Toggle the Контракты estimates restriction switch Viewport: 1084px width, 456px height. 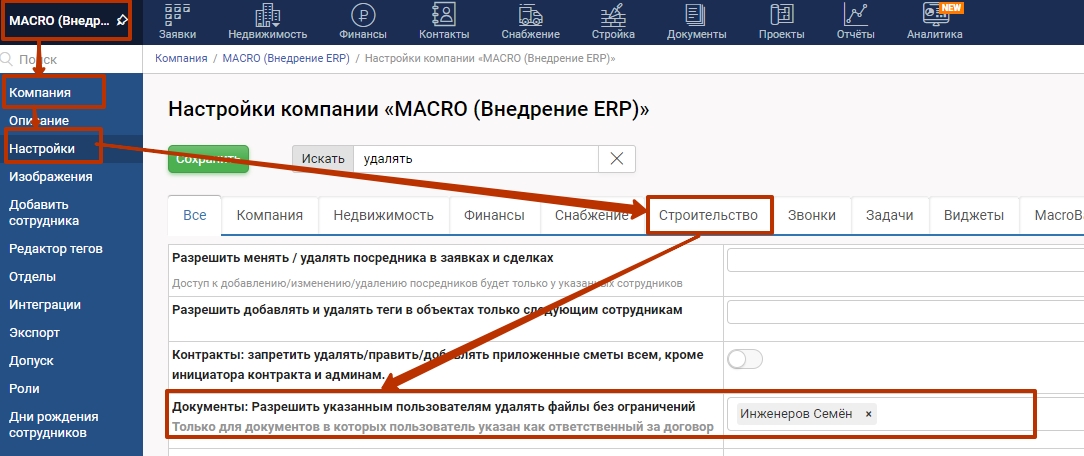click(745, 359)
